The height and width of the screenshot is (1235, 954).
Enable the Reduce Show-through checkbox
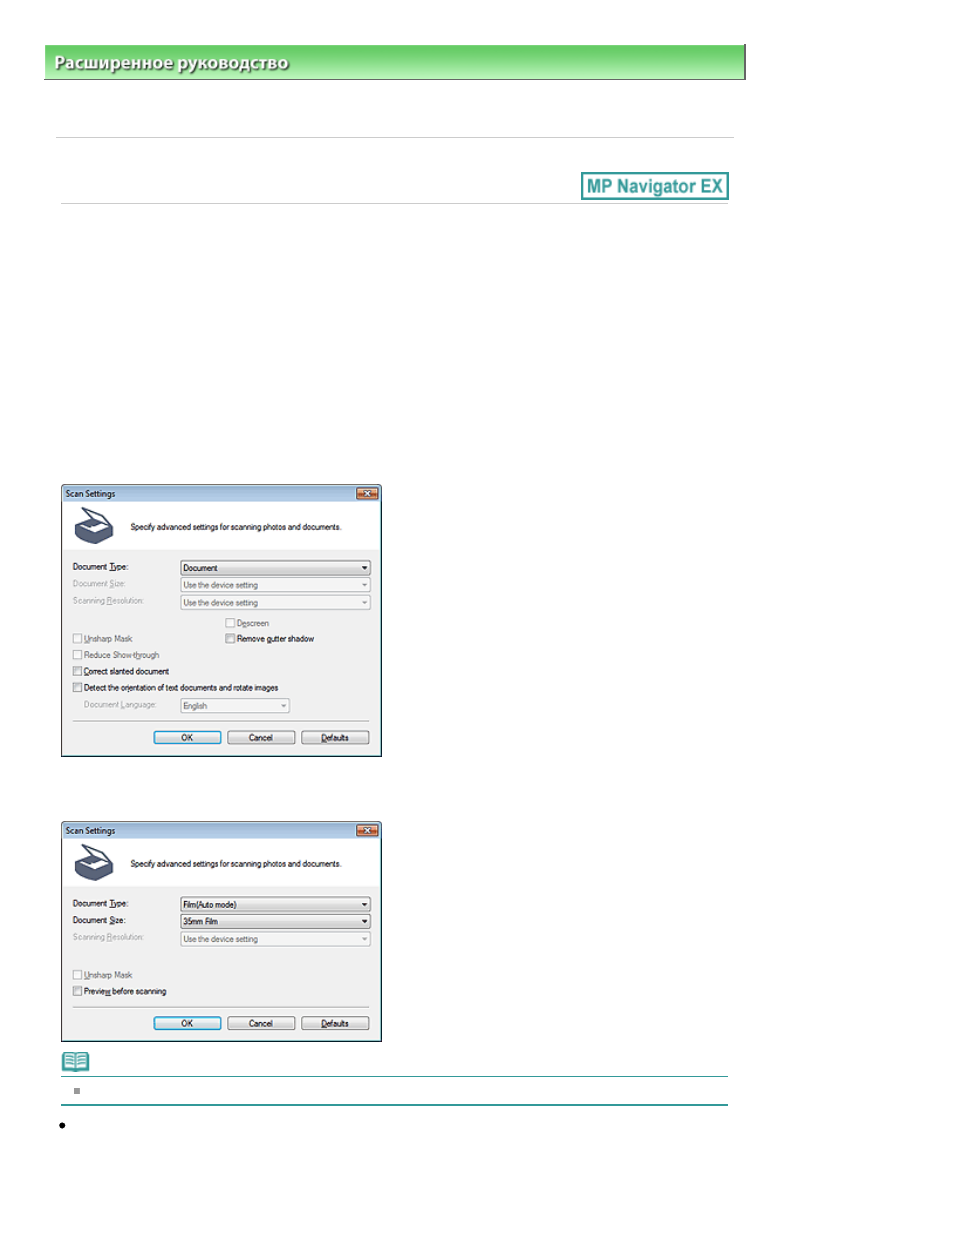pos(77,655)
